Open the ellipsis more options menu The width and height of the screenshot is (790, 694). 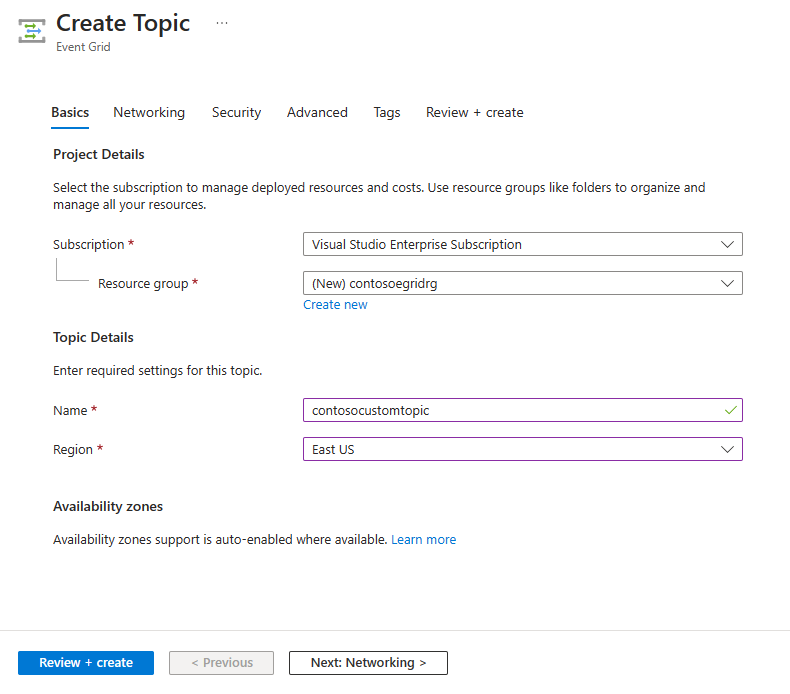coord(222,23)
